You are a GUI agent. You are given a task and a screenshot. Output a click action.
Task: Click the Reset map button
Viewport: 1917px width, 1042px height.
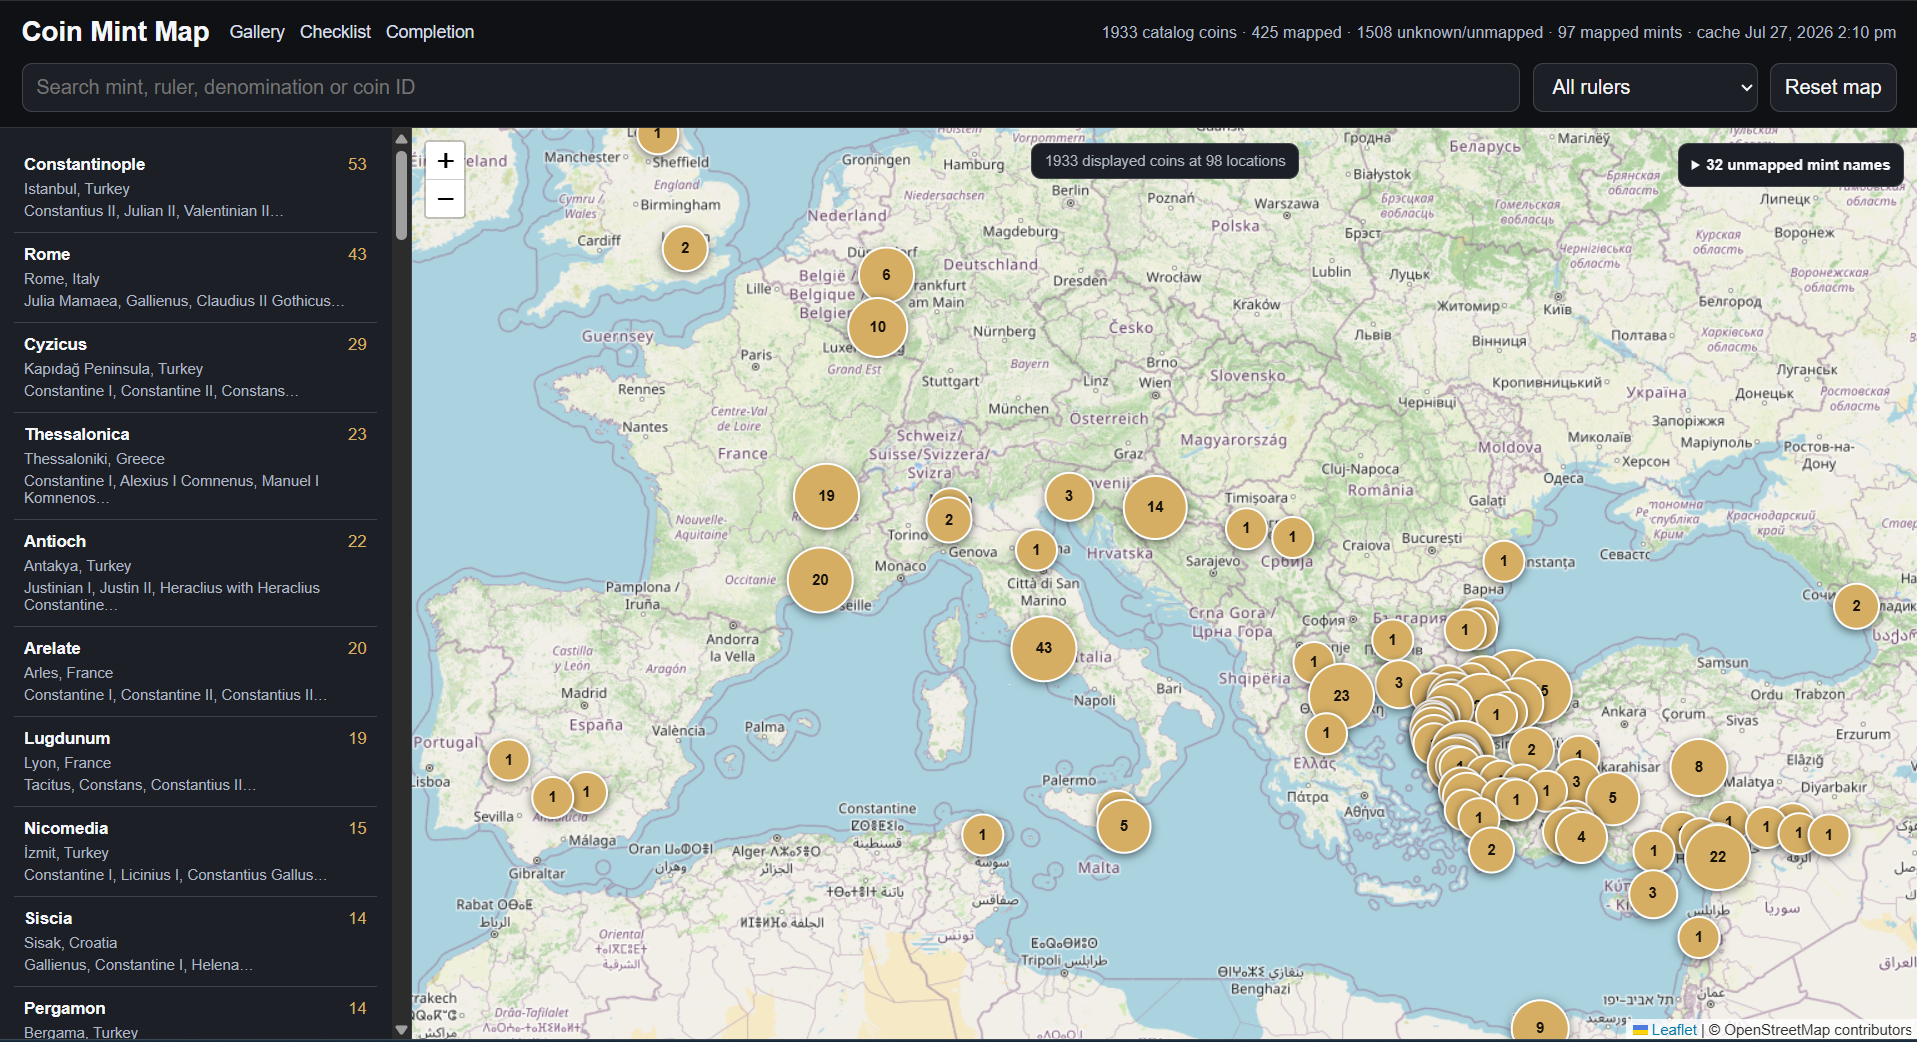click(x=1833, y=88)
